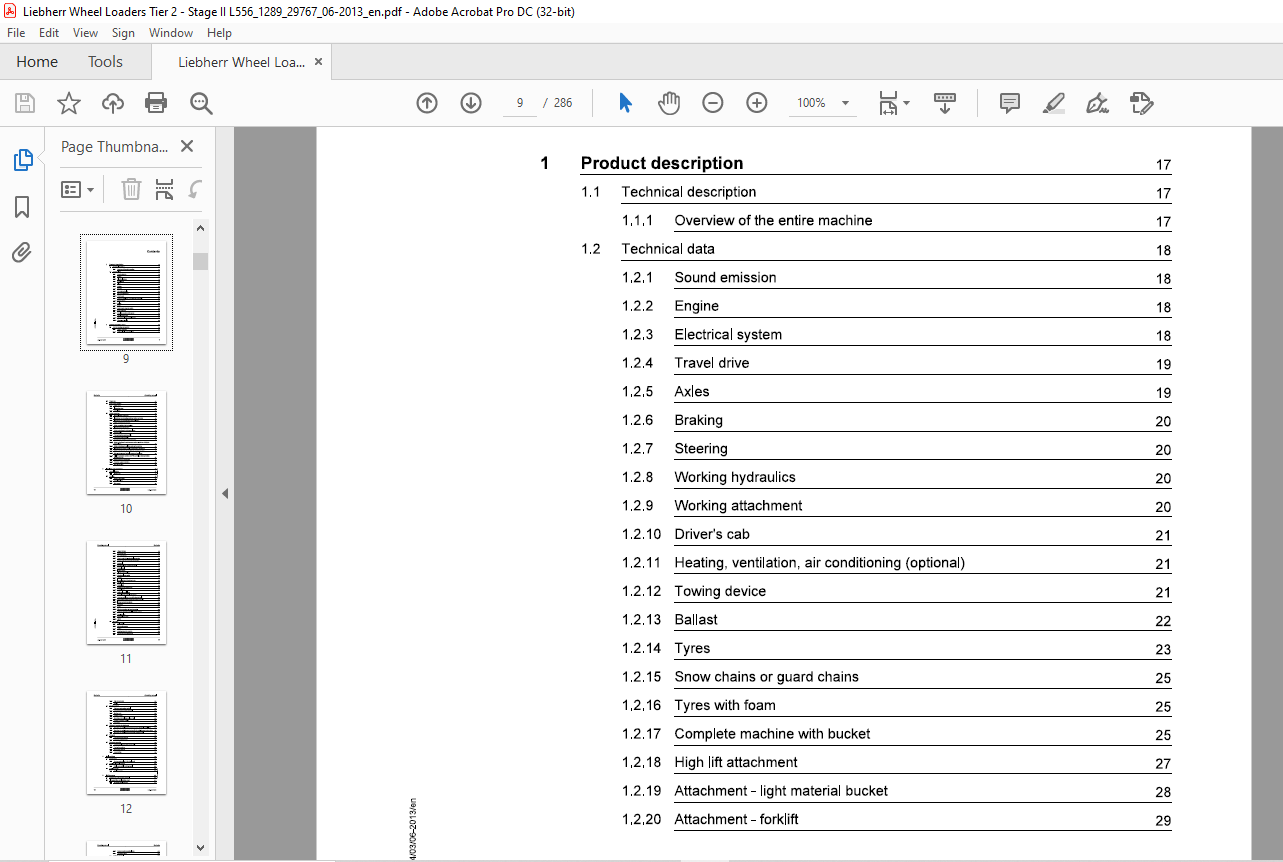Click the page number input field
Screen dimensions: 1283x862
click(x=521, y=103)
